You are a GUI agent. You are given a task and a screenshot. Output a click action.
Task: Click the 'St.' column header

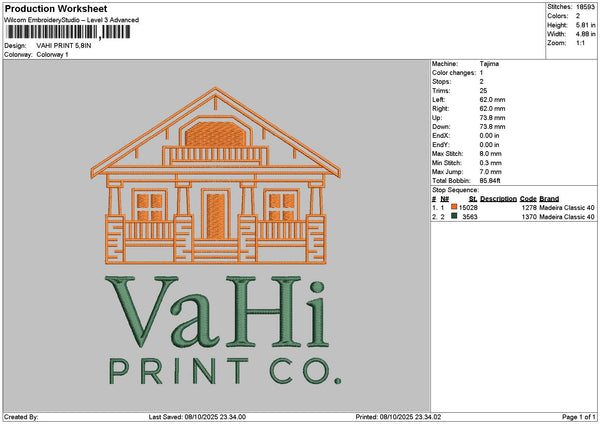[473, 199]
